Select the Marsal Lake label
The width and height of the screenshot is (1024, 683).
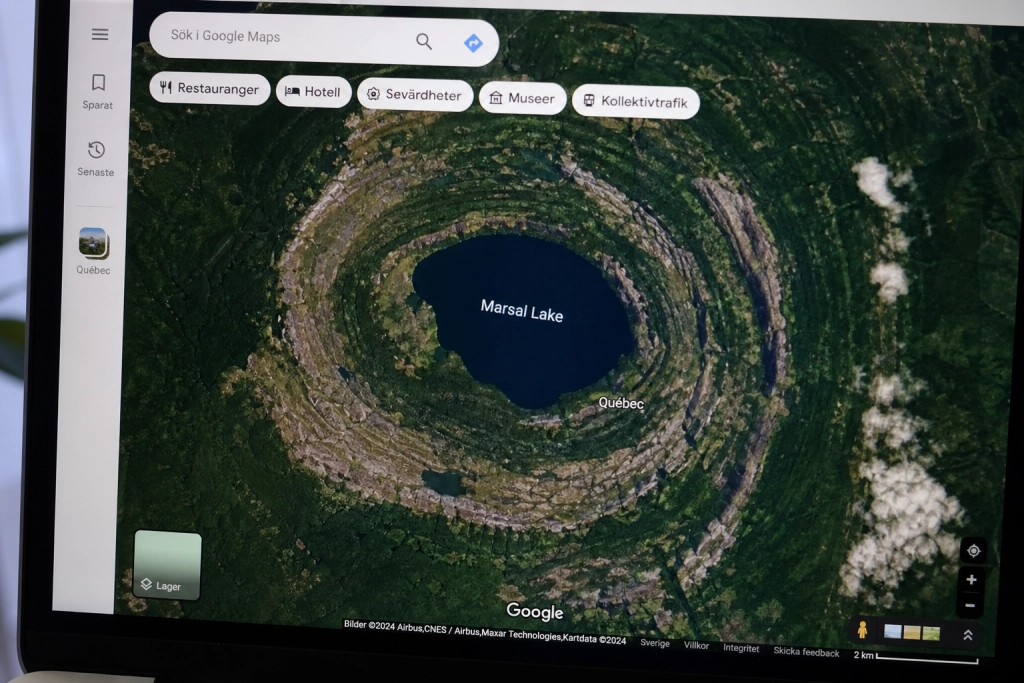522,311
